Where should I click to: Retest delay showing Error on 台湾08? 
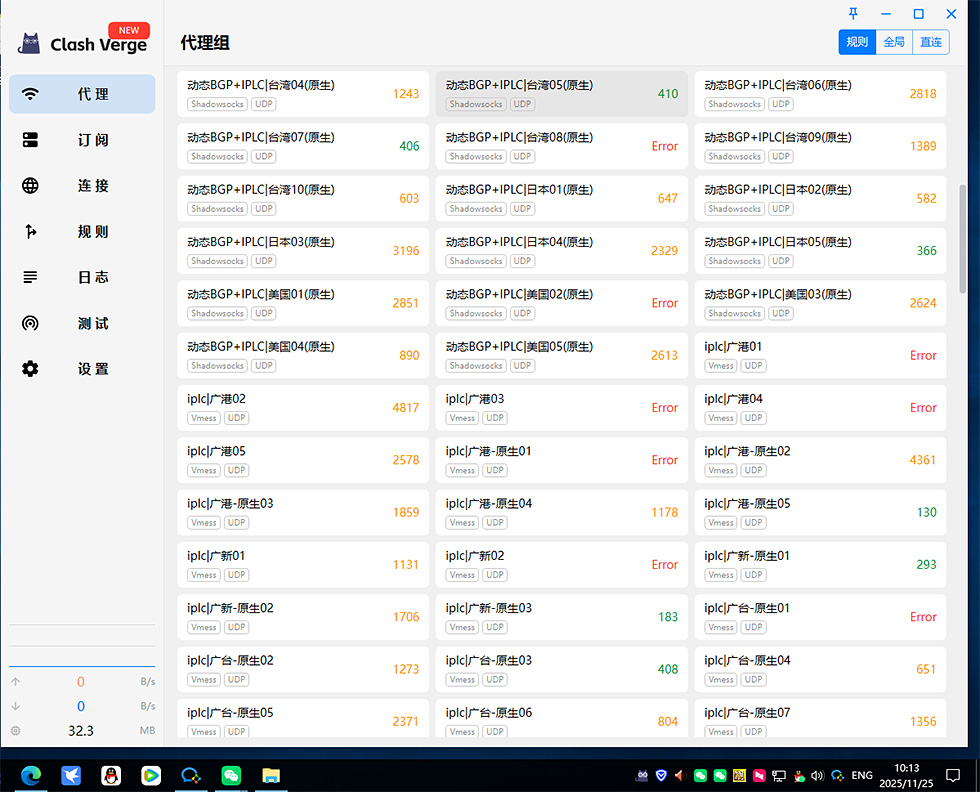click(x=664, y=146)
